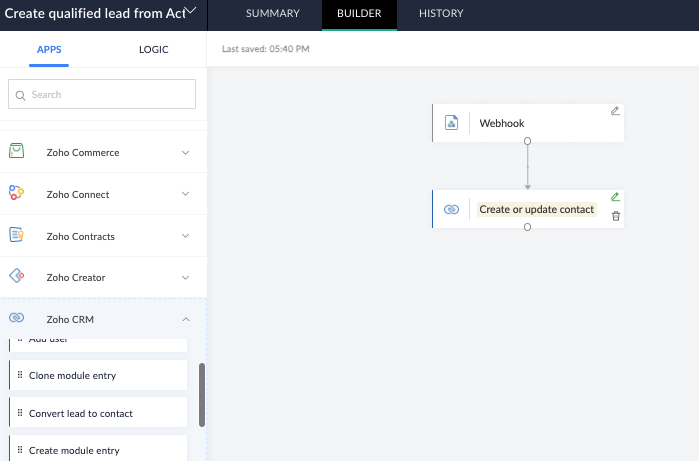This screenshot has width=699, height=461.
Task: Open the flow title dropdown chevron
Action: [191, 10]
